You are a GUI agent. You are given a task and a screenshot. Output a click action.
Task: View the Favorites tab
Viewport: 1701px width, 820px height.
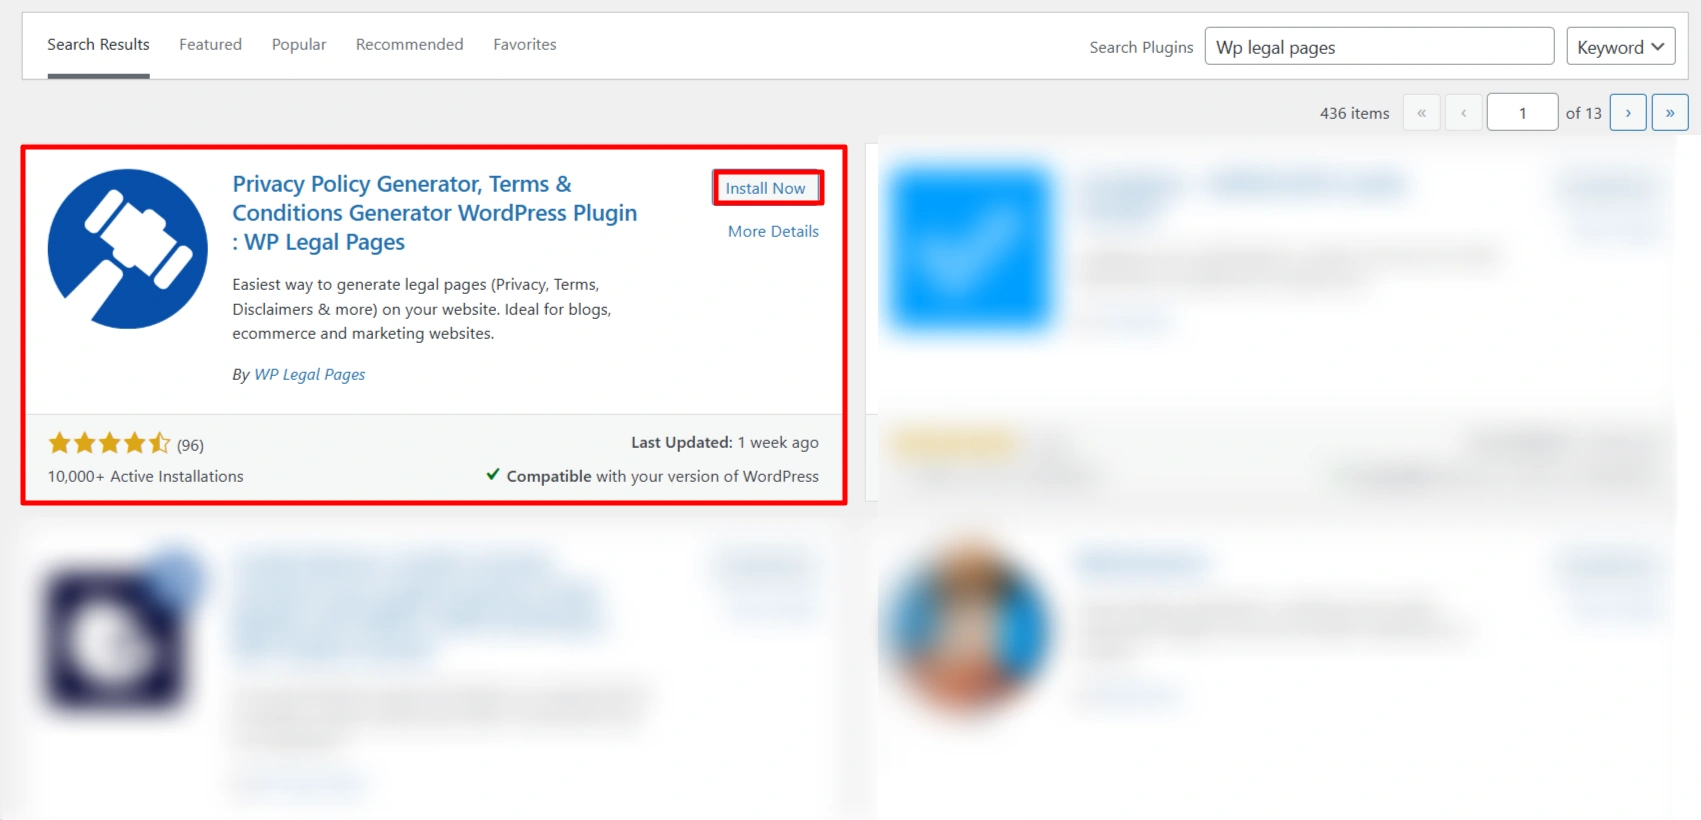(524, 45)
